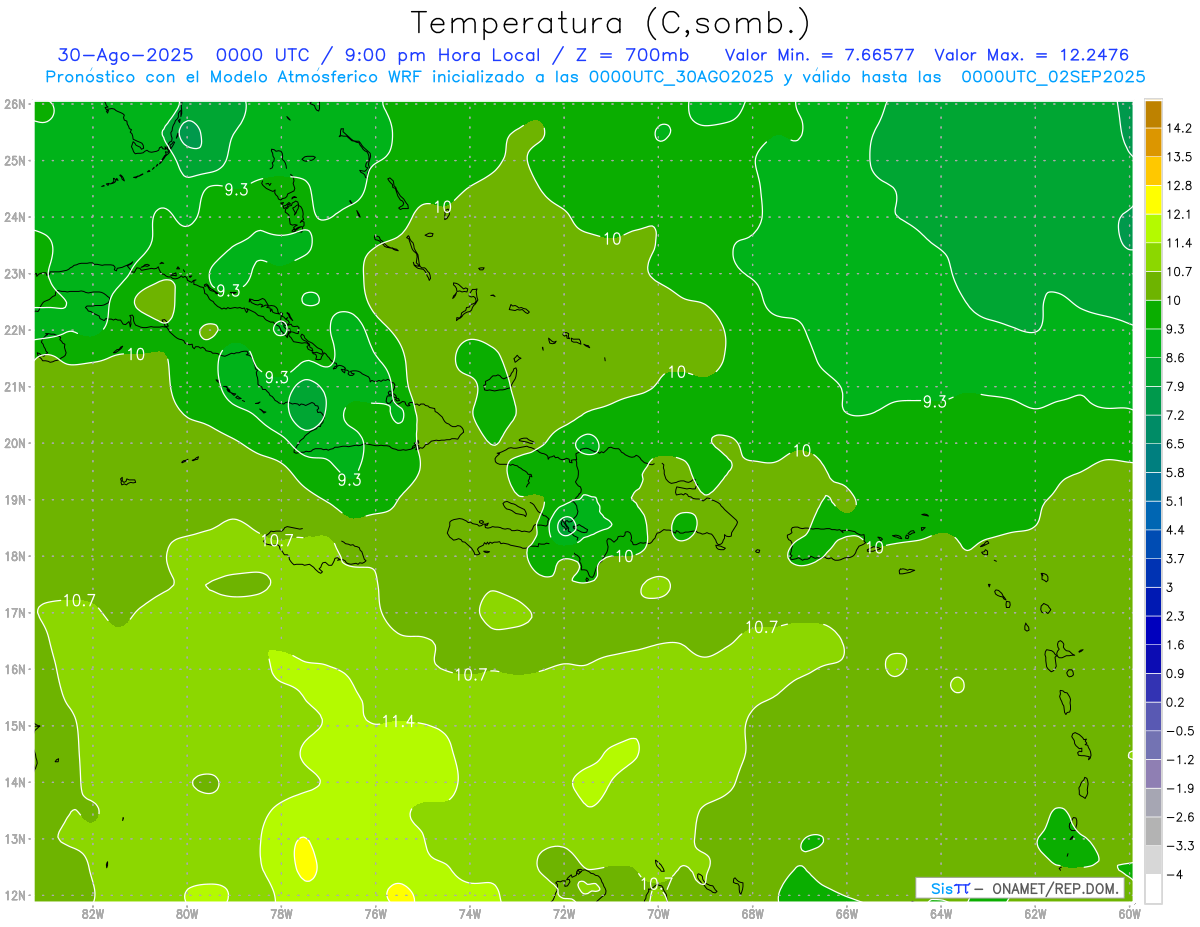Click the '0000UTC_02SEP2025' valid-until timestamp

click(x=1053, y=76)
